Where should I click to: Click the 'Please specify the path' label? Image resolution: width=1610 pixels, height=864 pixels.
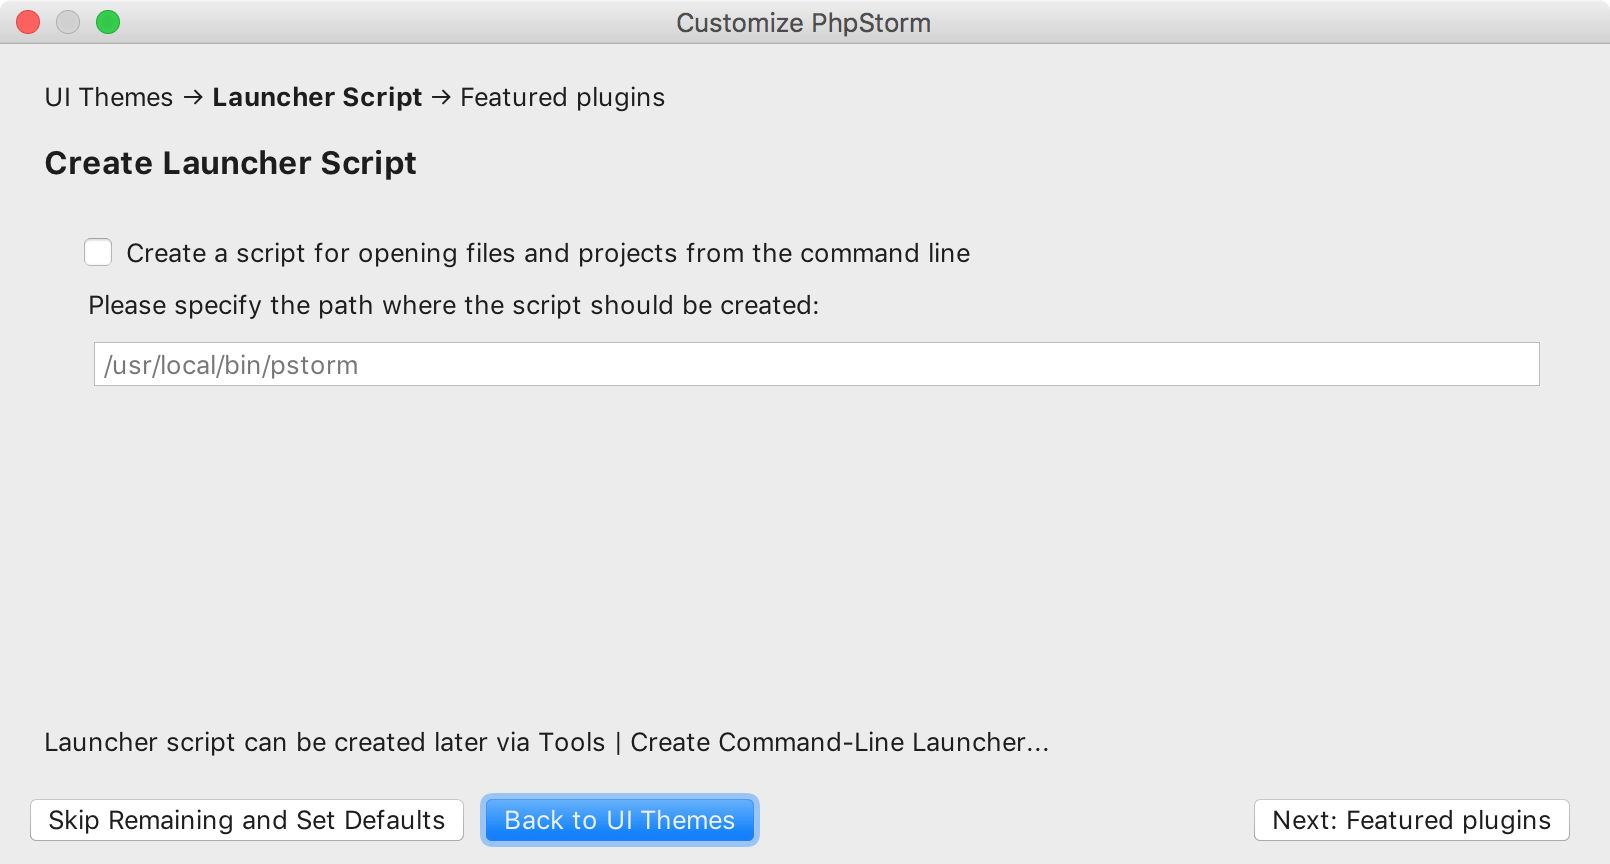pyautogui.click(x=453, y=305)
